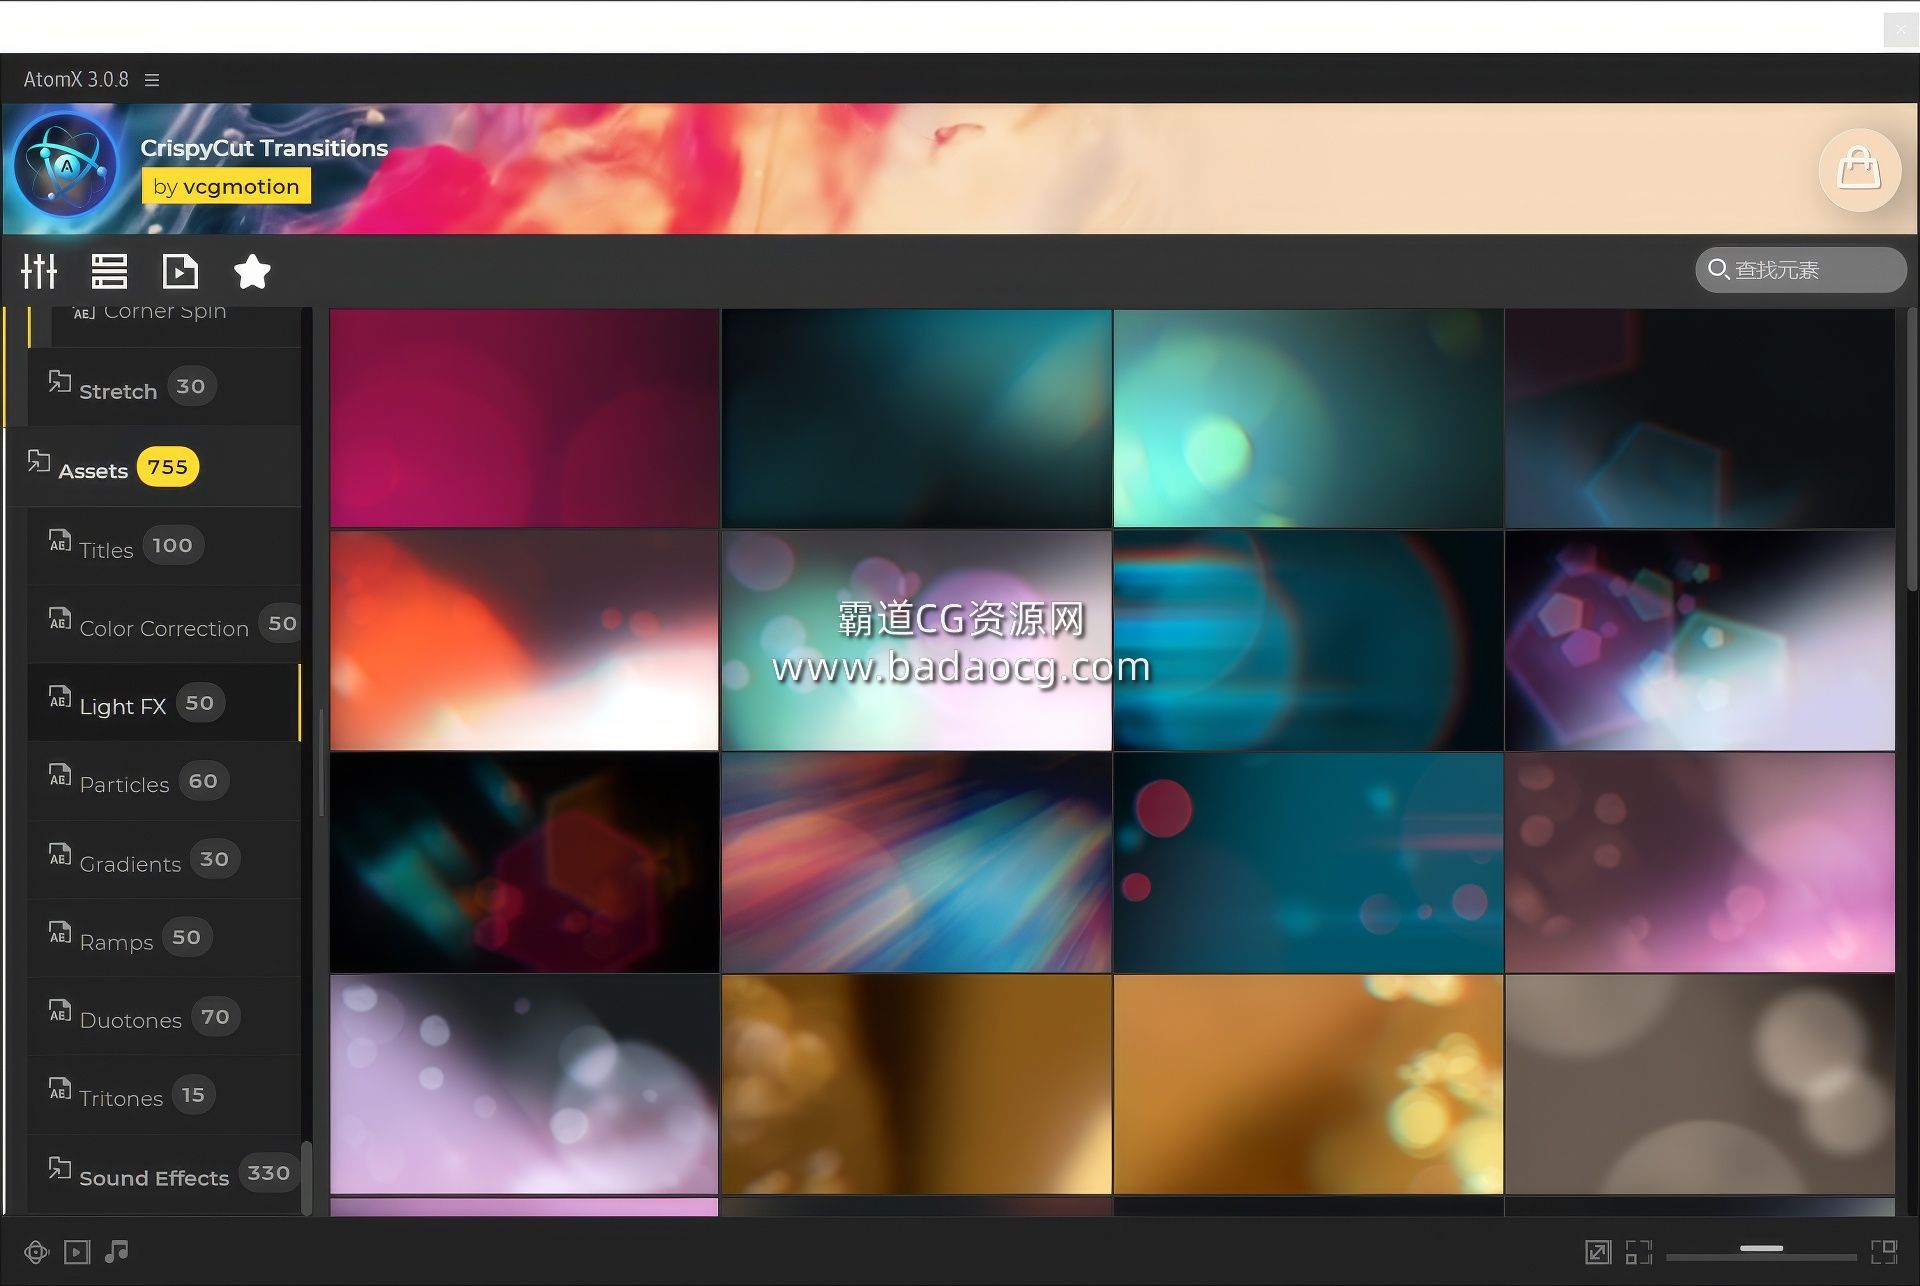Click the AE icon beside Ramps
Image resolution: width=1920 pixels, height=1286 pixels.
[x=60, y=932]
